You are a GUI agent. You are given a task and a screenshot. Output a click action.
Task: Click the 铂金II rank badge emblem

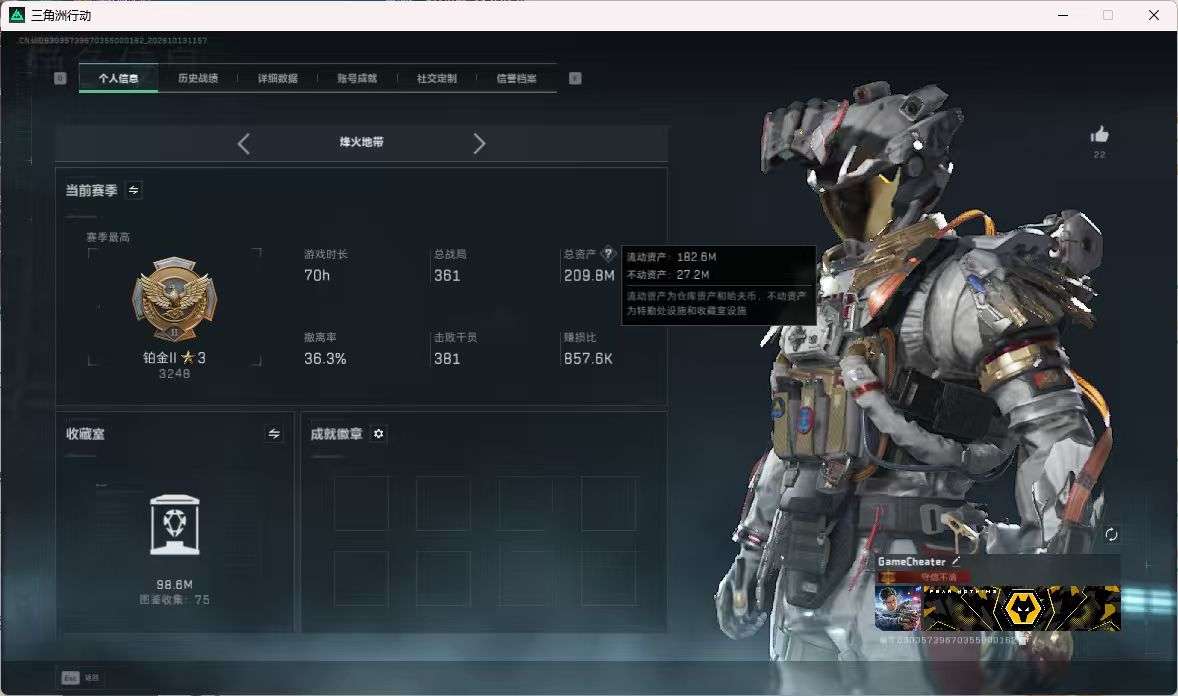click(x=174, y=299)
